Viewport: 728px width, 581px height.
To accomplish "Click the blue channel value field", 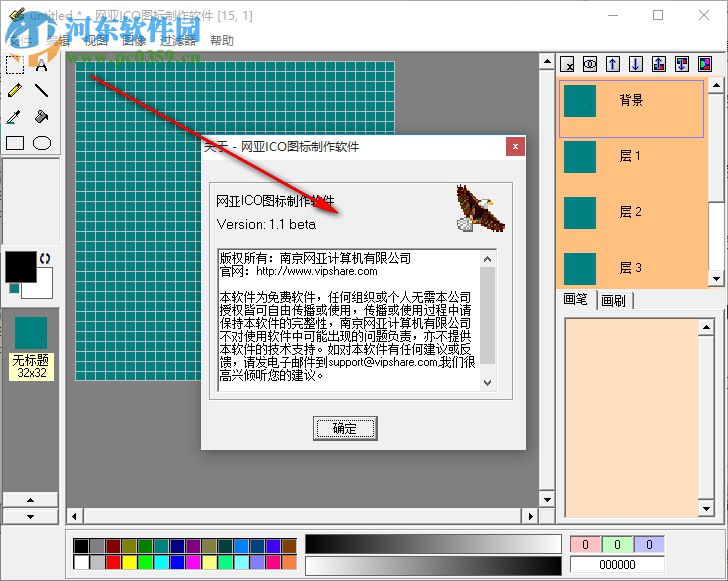I will [x=649, y=544].
